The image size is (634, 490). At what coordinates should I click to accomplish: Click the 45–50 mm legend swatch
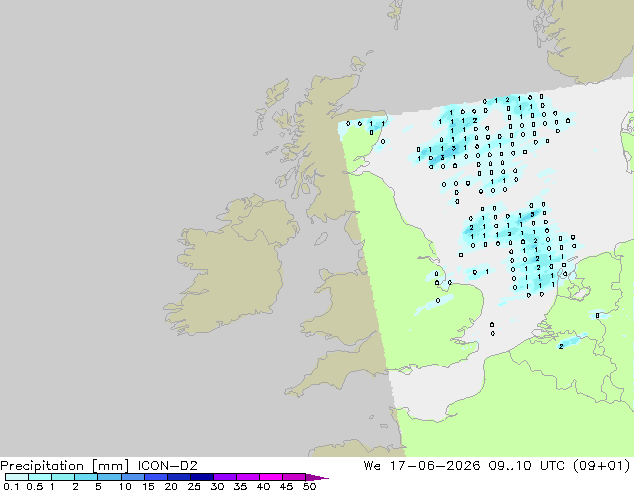pyautogui.click(x=294, y=477)
